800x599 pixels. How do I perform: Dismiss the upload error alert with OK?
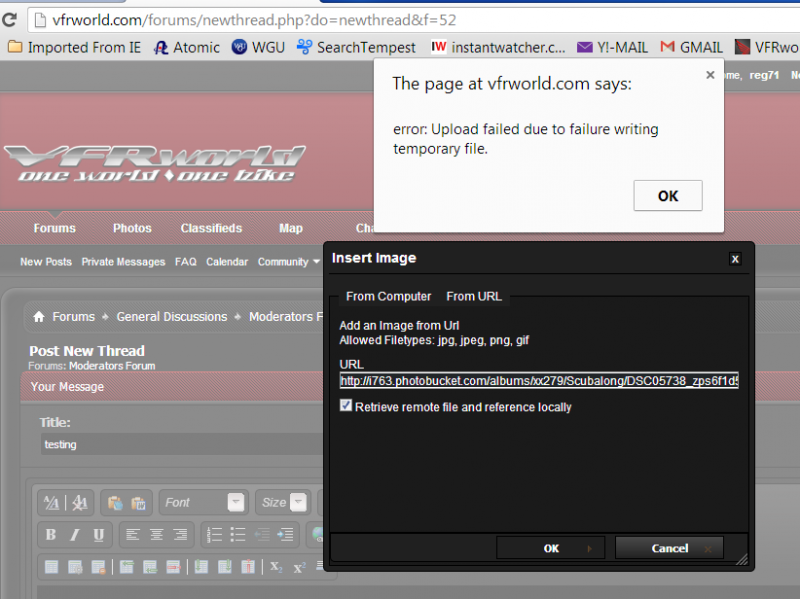pyautogui.click(x=667, y=196)
